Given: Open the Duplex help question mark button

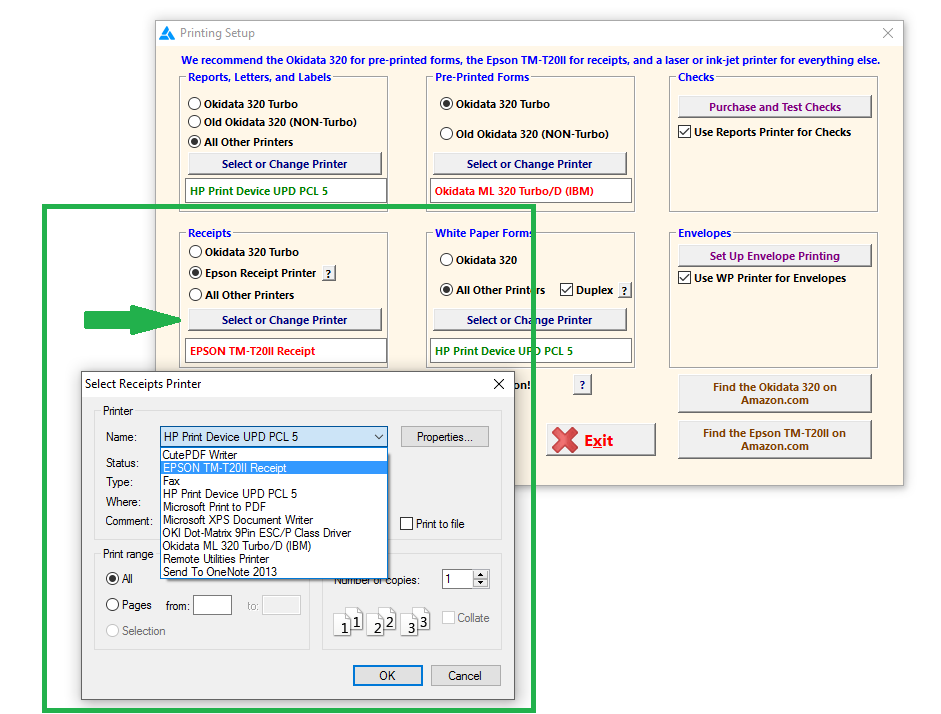Looking at the screenshot, I should [x=625, y=290].
